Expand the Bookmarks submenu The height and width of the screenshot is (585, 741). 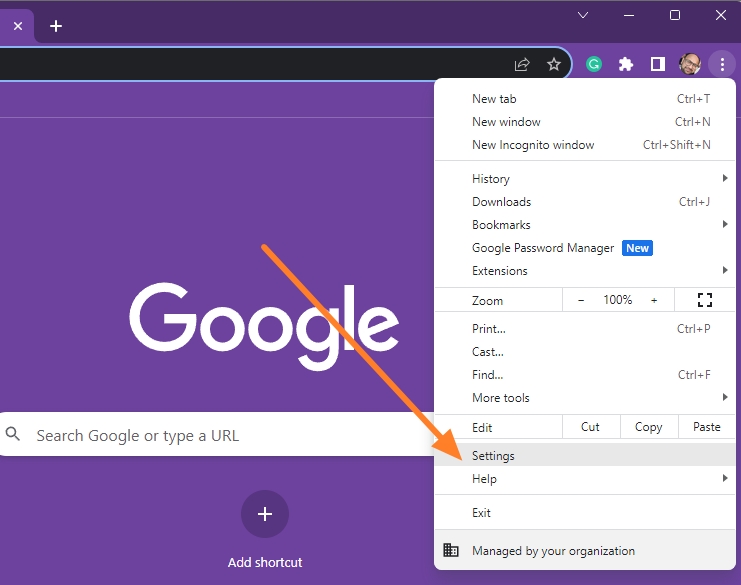click(x=585, y=225)
